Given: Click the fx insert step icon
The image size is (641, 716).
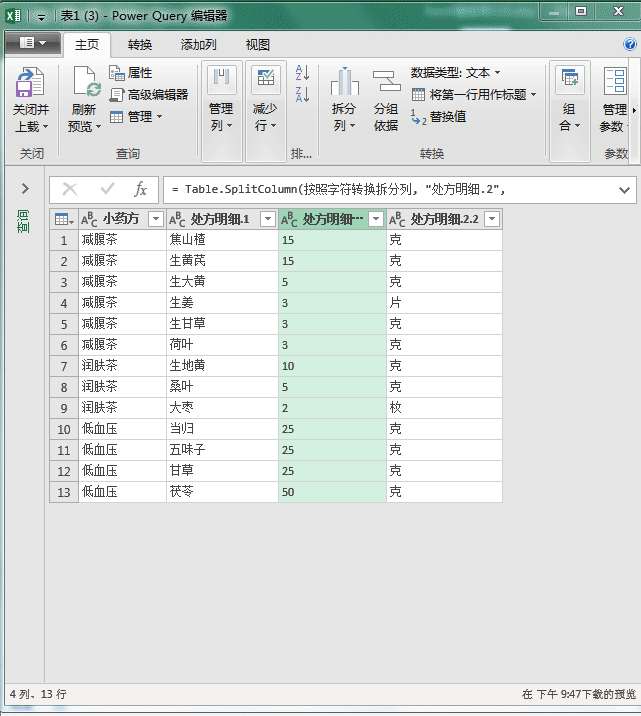Looking at the screenshot, I should 140,189.
